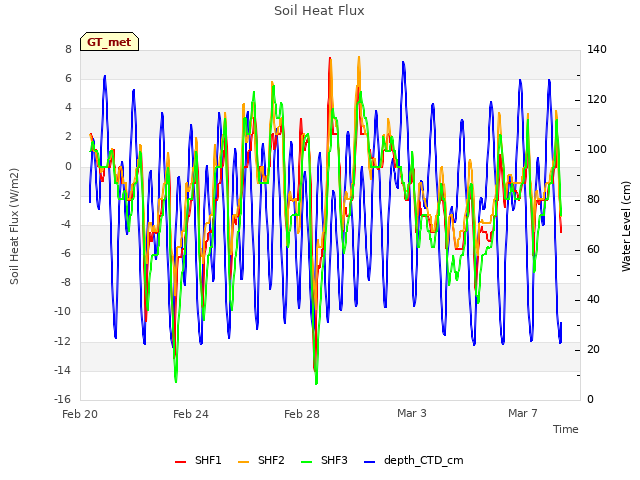Click the Feb 24 x-axis label

click(191, 414)
